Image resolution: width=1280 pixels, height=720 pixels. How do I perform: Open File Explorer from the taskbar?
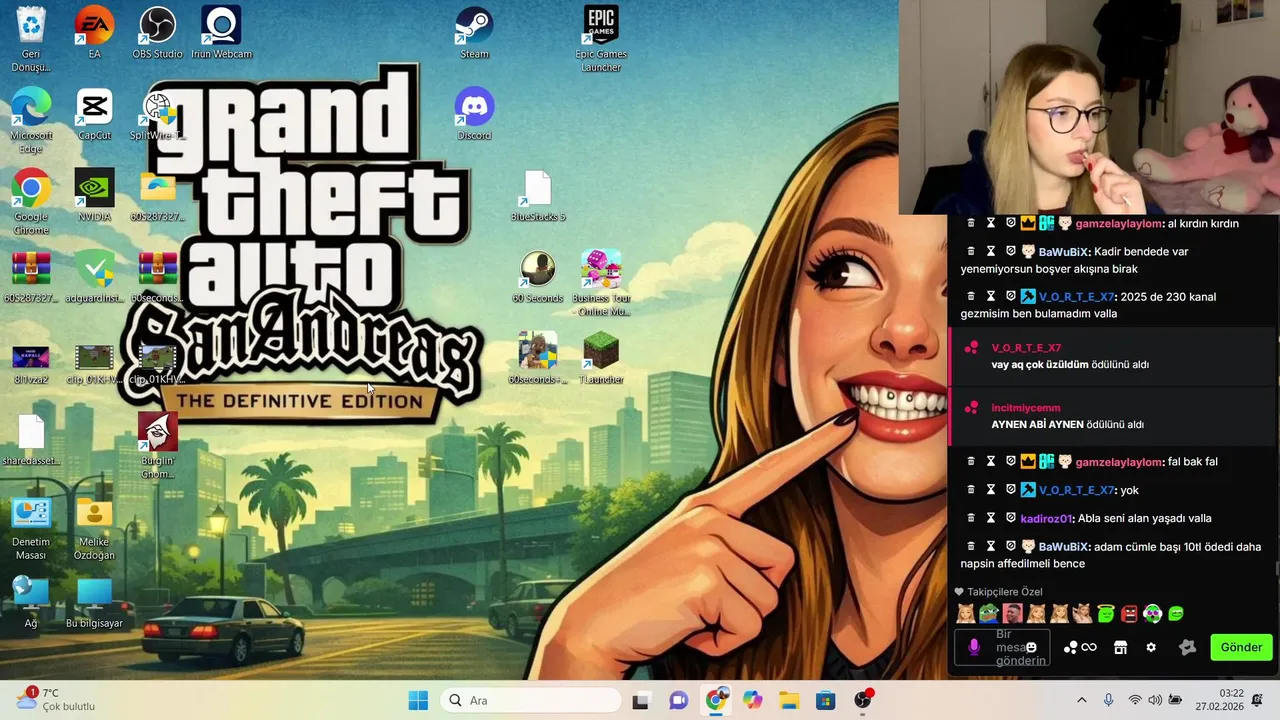789,700
